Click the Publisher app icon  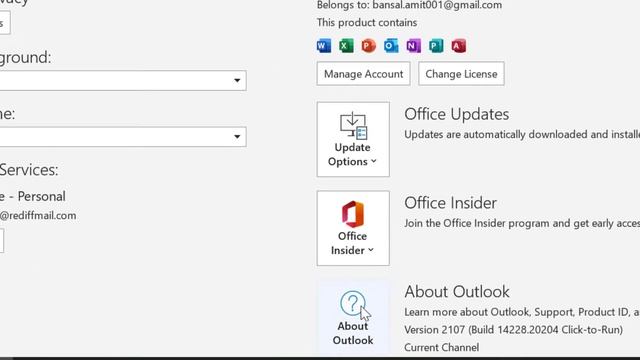436,46
